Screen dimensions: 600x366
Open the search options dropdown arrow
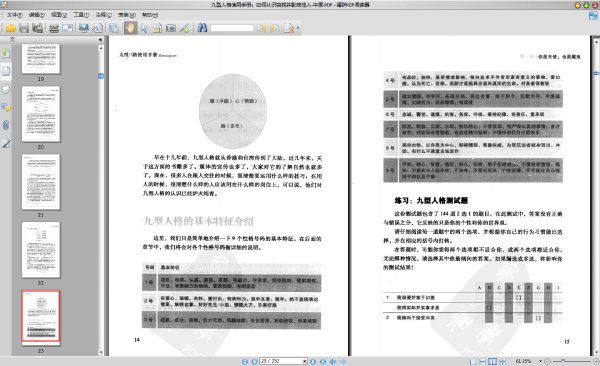pyautogui.click(x=298, y=28)
